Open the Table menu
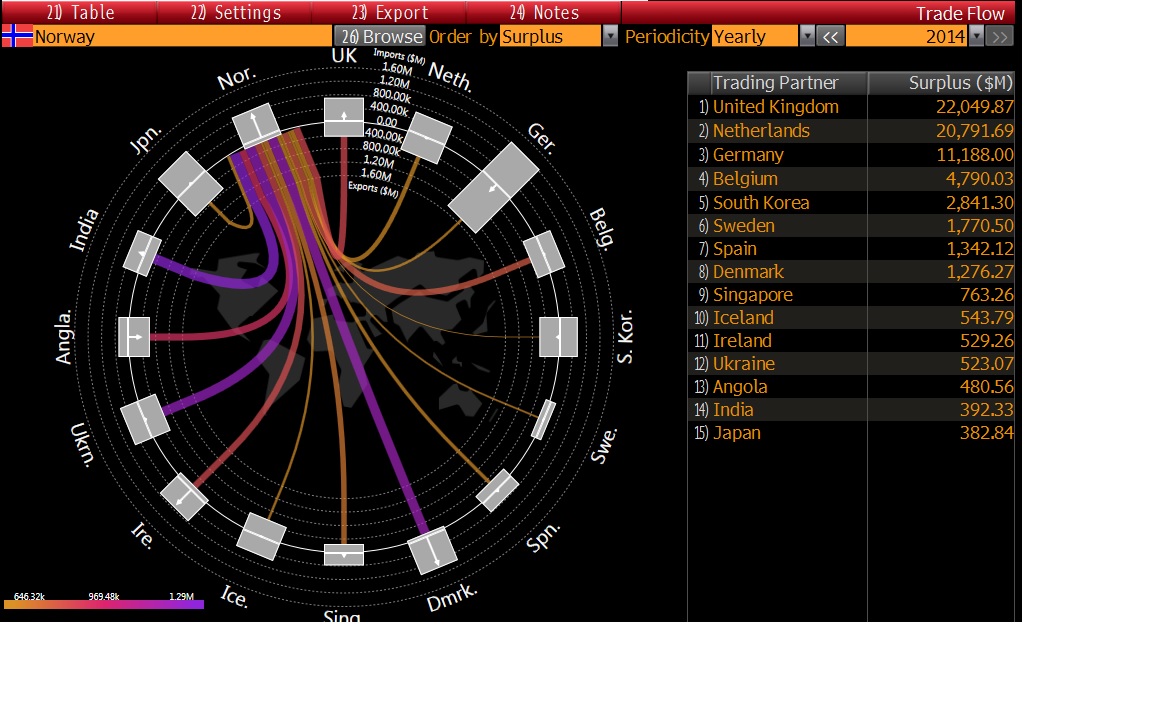This screenshot has height=720, width=1152. click(x=80, y=13)
